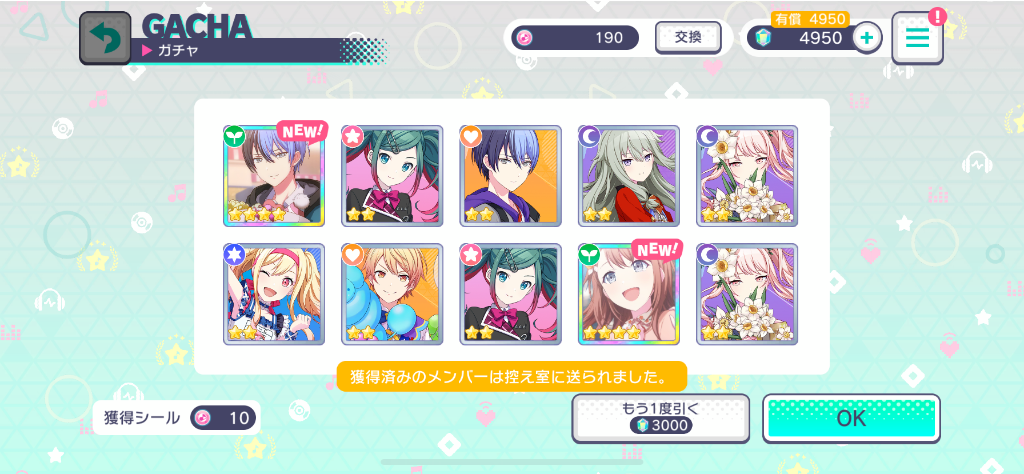This screenshot has width=1024, height=474.
Task: Select the orange-haired boy with balloons card
Action: [x=392, y=294]
